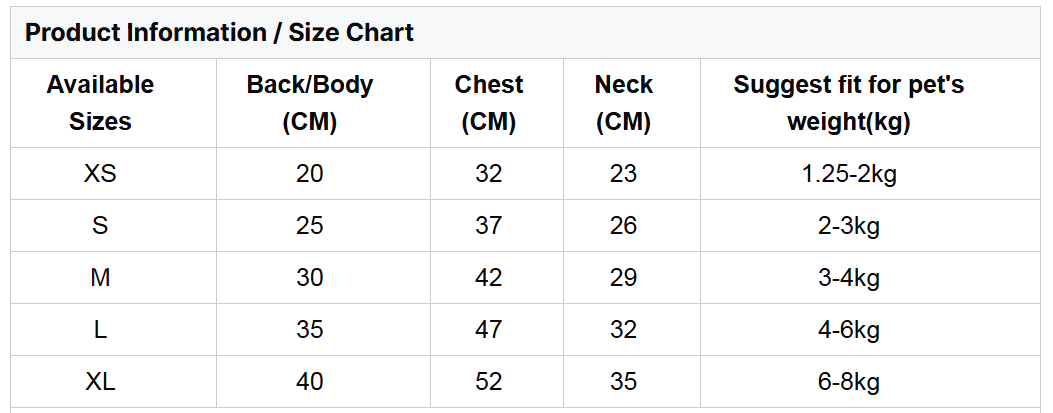1053x413 pixels.
Task: Select chest measurement 42
Action: click(489, 278)
